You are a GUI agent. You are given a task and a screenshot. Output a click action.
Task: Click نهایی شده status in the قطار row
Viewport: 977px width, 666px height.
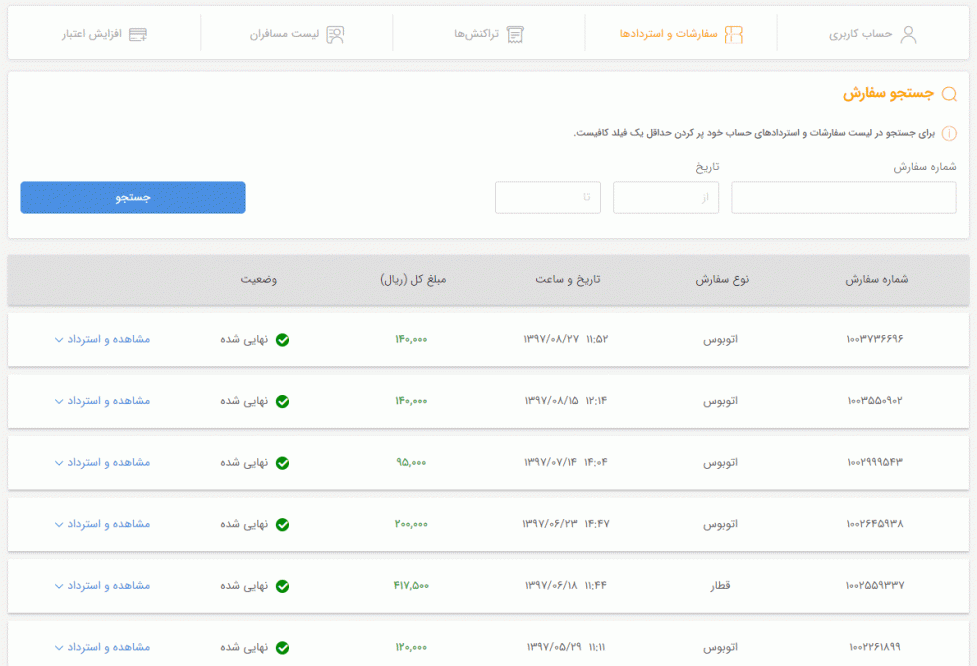point(244,586)
